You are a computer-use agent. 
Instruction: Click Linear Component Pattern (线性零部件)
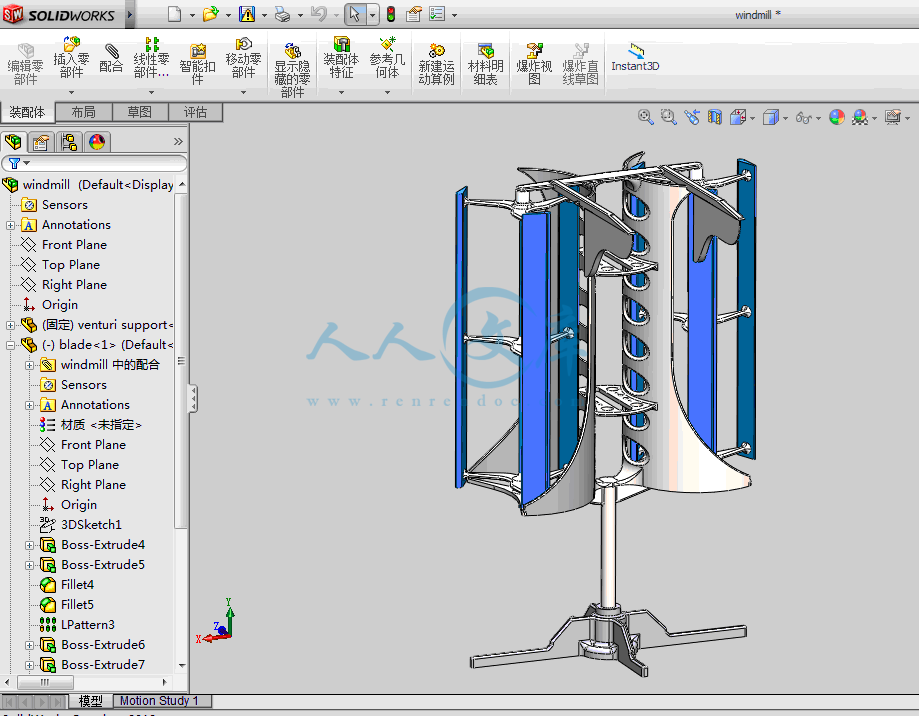pyautogui.click(x=151, y=58)
